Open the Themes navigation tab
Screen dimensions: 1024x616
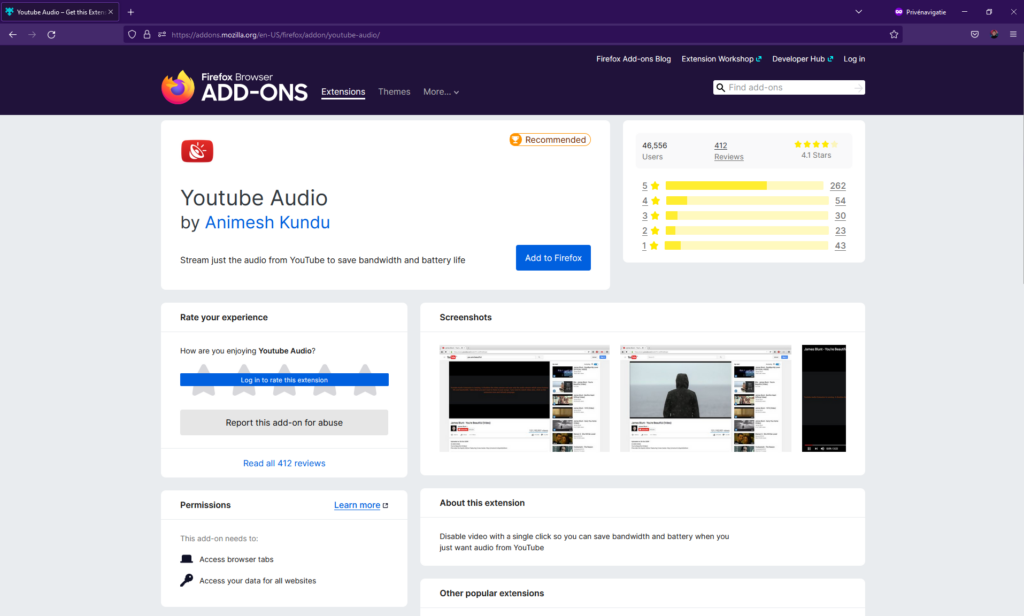(x=394, y=92)
